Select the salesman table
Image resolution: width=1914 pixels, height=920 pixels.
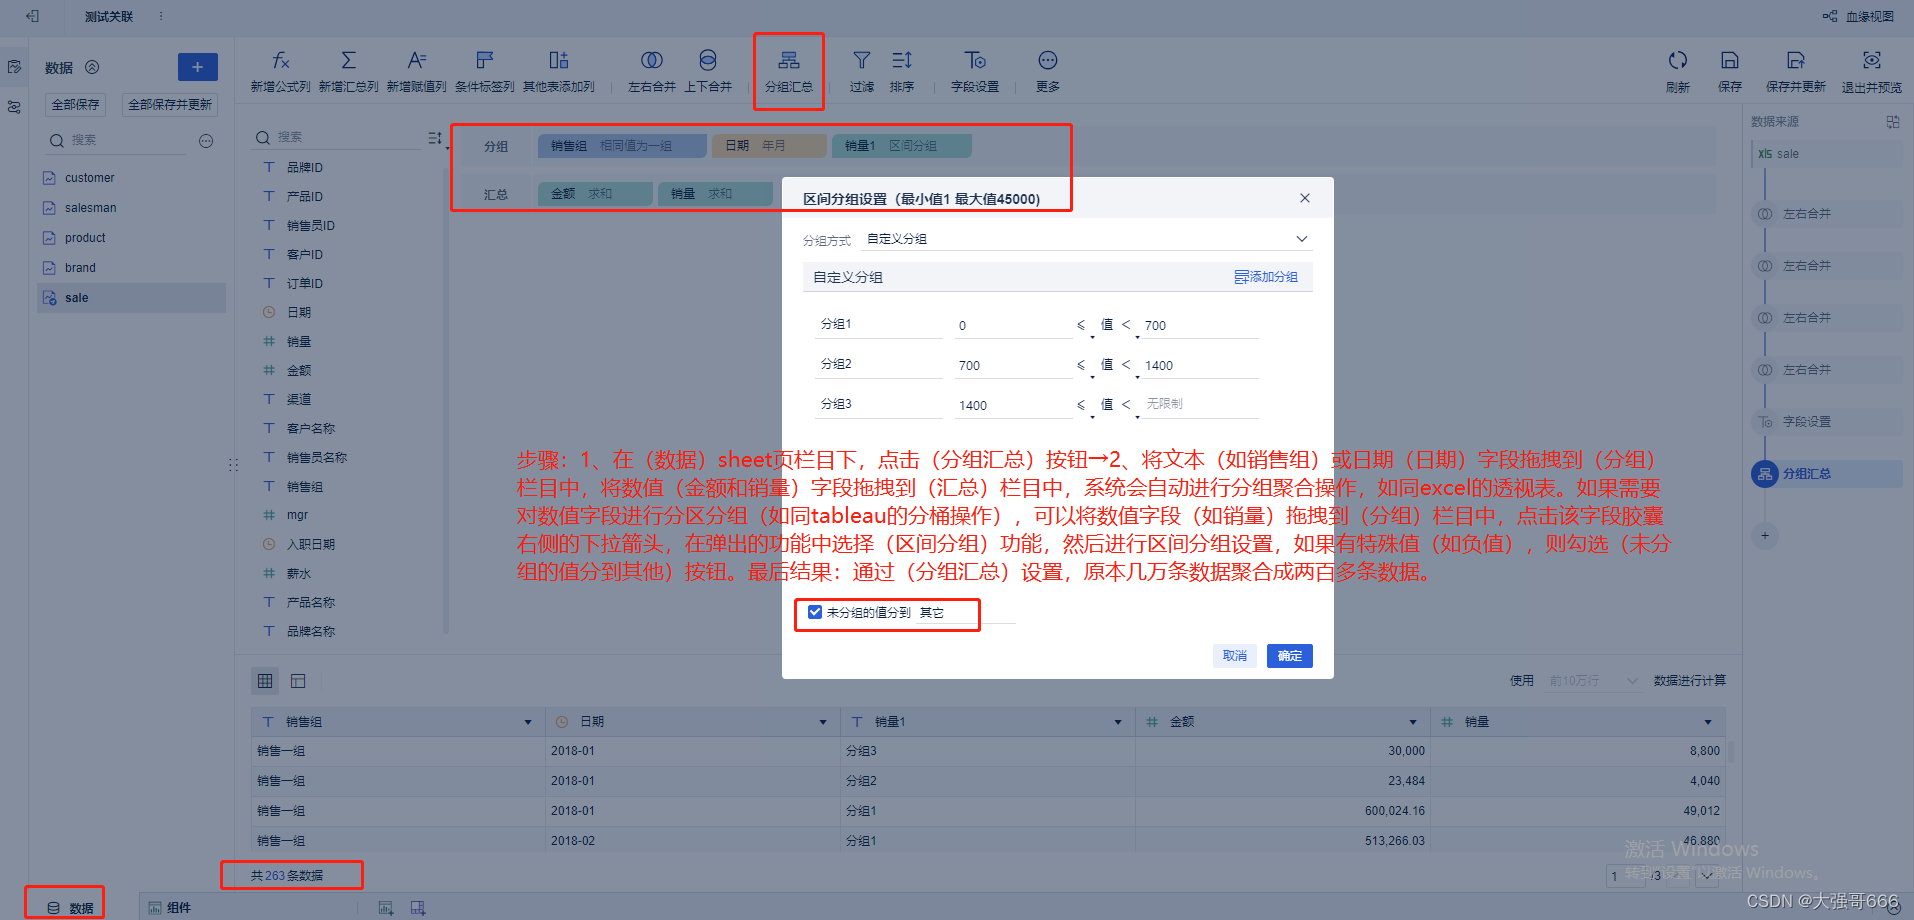pyautogui.click(x=132, y=208)
